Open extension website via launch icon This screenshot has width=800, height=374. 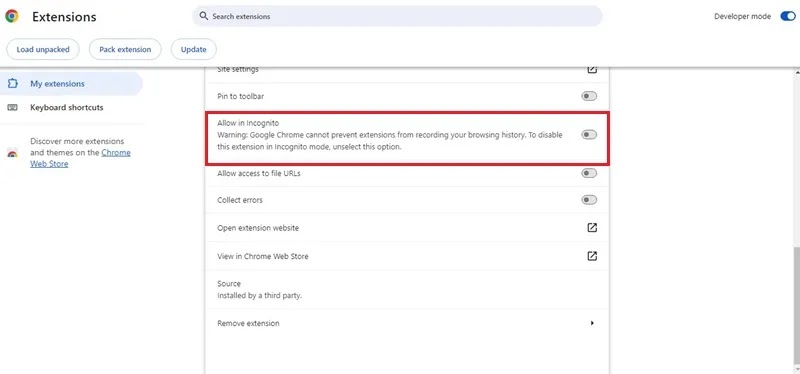592,228
